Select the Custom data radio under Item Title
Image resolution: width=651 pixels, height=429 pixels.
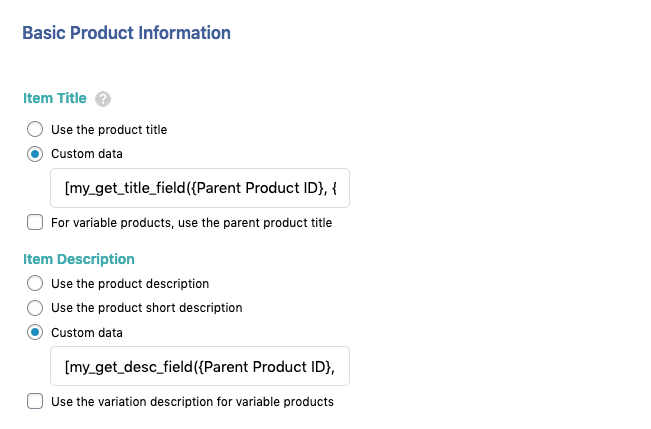pos(35,154)
